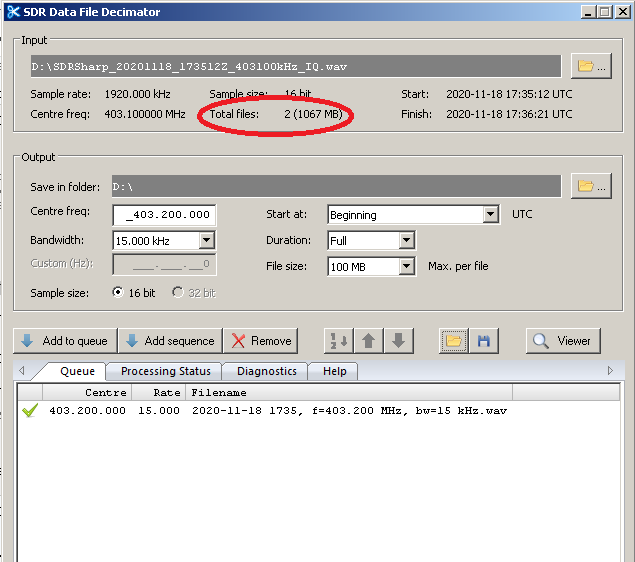Image resolution: width=635 pixels, height=562 pixels.
Task: Click Add to queue button
Action: click(64, 341)
